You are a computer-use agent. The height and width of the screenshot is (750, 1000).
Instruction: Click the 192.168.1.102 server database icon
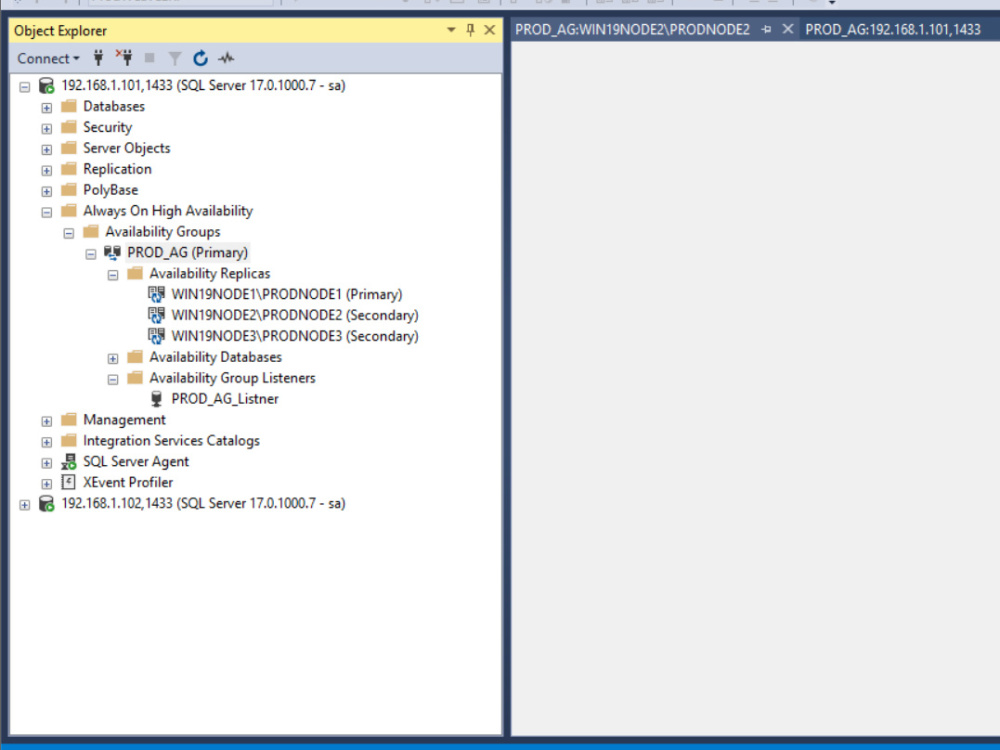pyautogui.click(x=47, y=504)
